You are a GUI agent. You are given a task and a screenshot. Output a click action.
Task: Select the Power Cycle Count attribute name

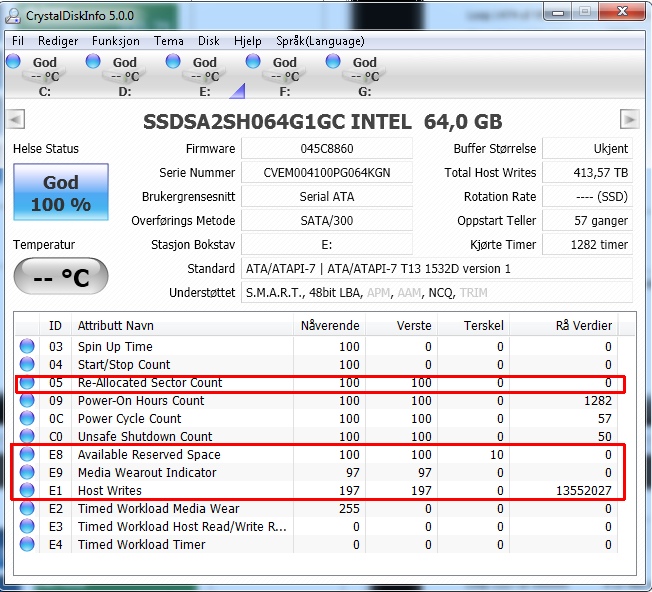point(129,418)
